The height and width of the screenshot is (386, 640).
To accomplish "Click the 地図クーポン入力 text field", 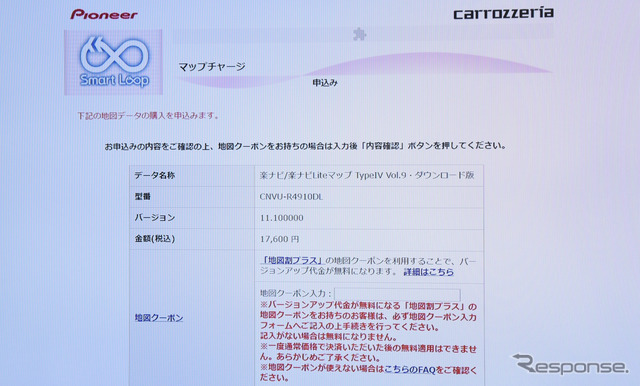I will click(397, 294).
